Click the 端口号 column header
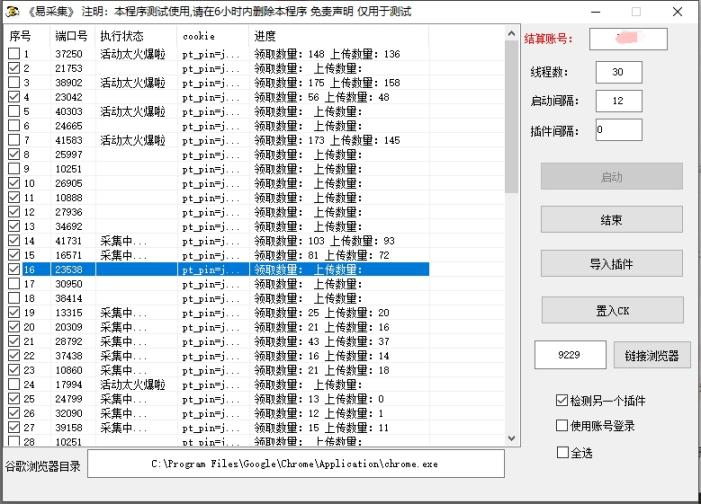701x504 pixels. (72, 35)
